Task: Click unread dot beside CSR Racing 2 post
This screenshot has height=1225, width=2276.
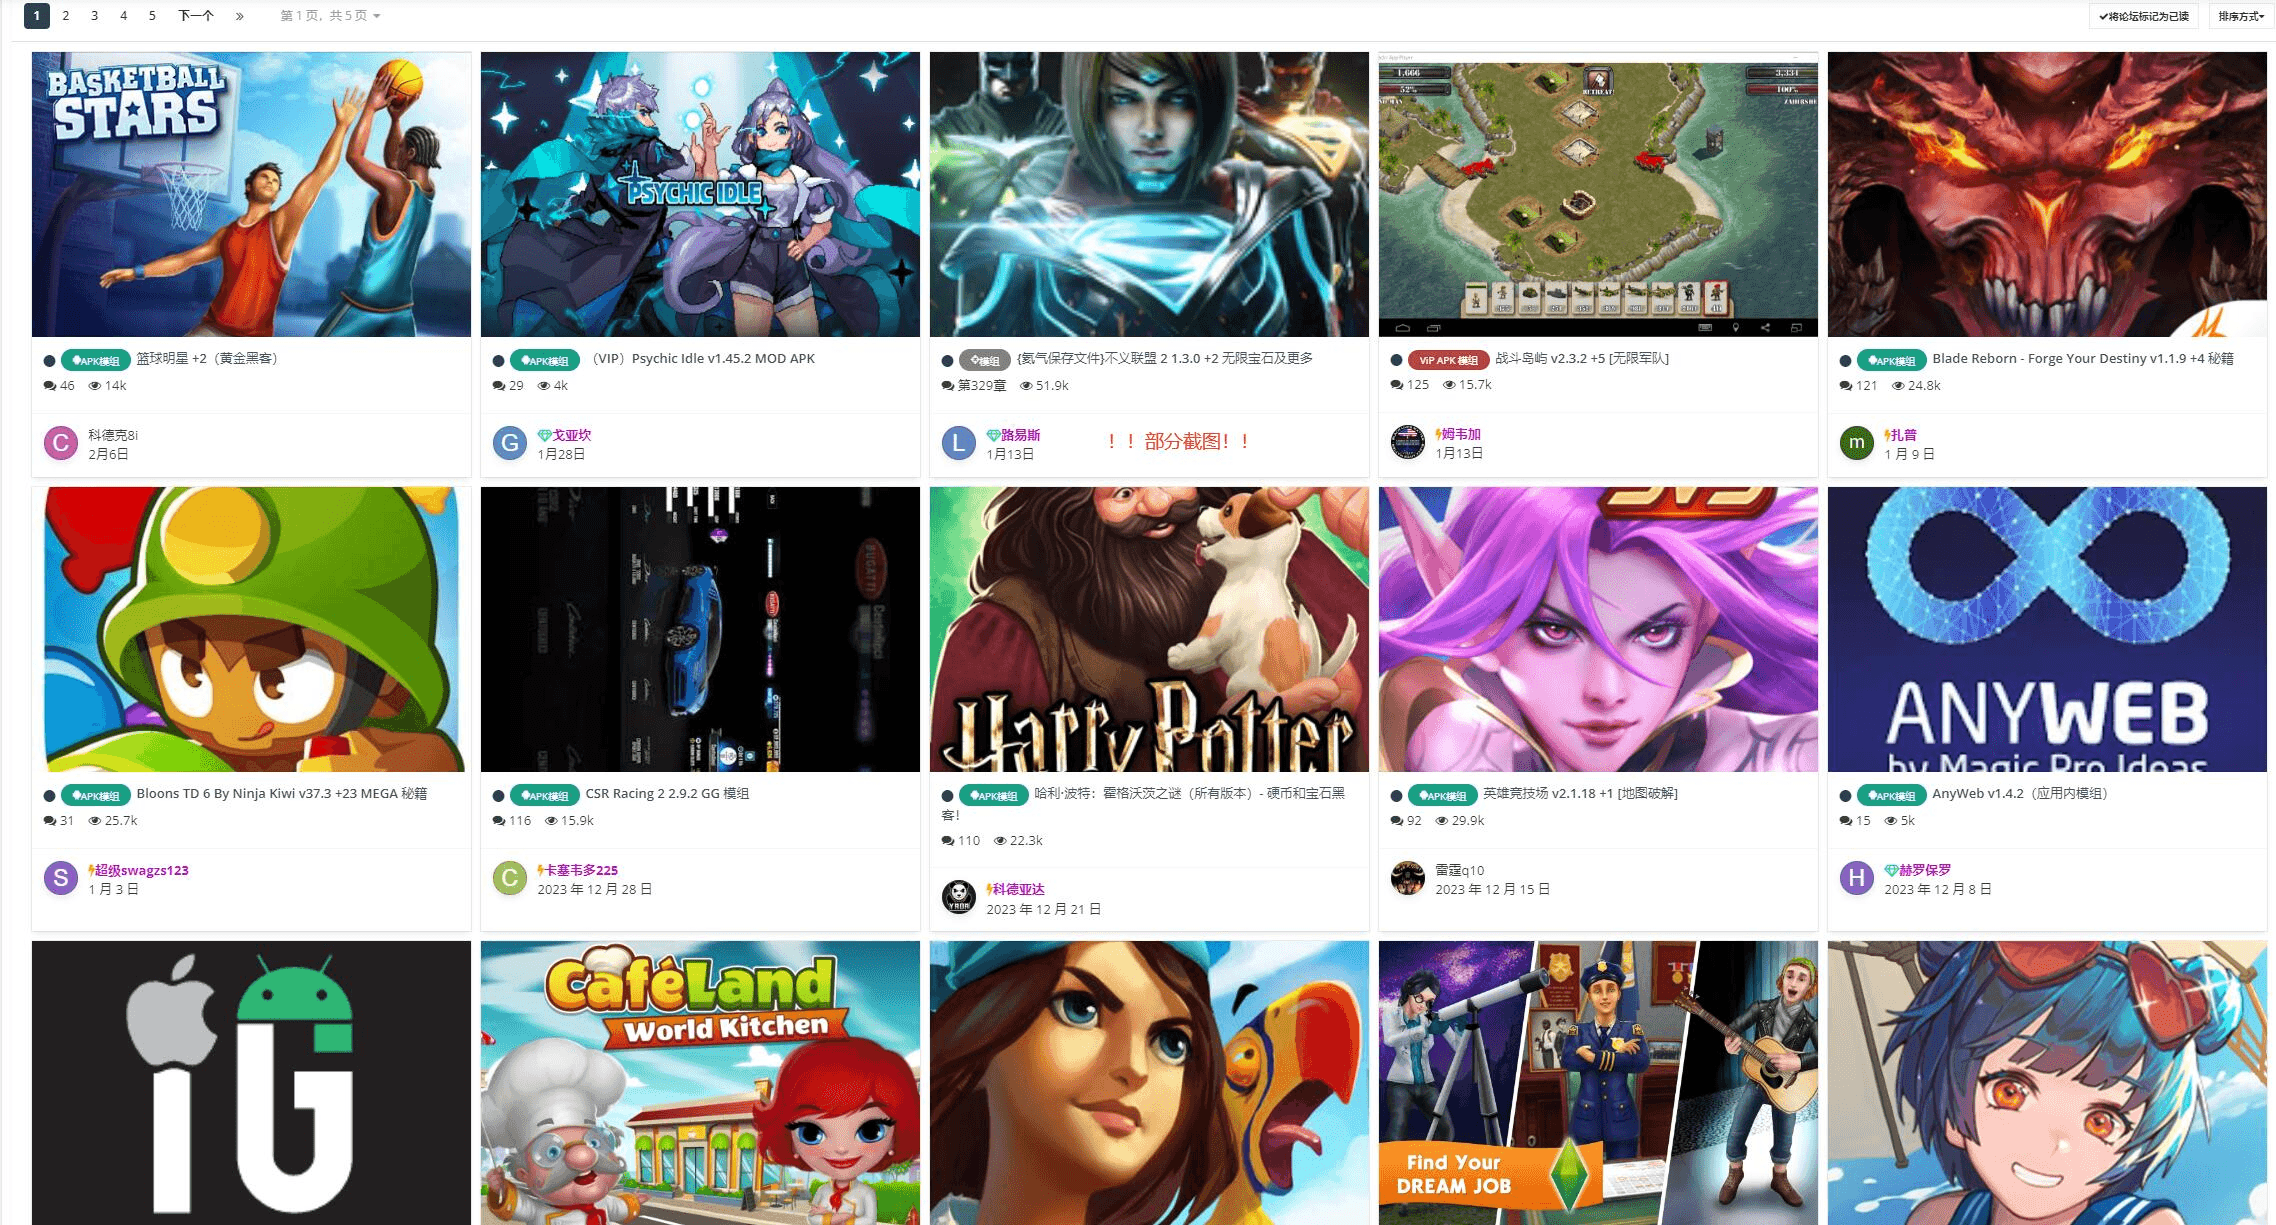Action: (499, 796)
